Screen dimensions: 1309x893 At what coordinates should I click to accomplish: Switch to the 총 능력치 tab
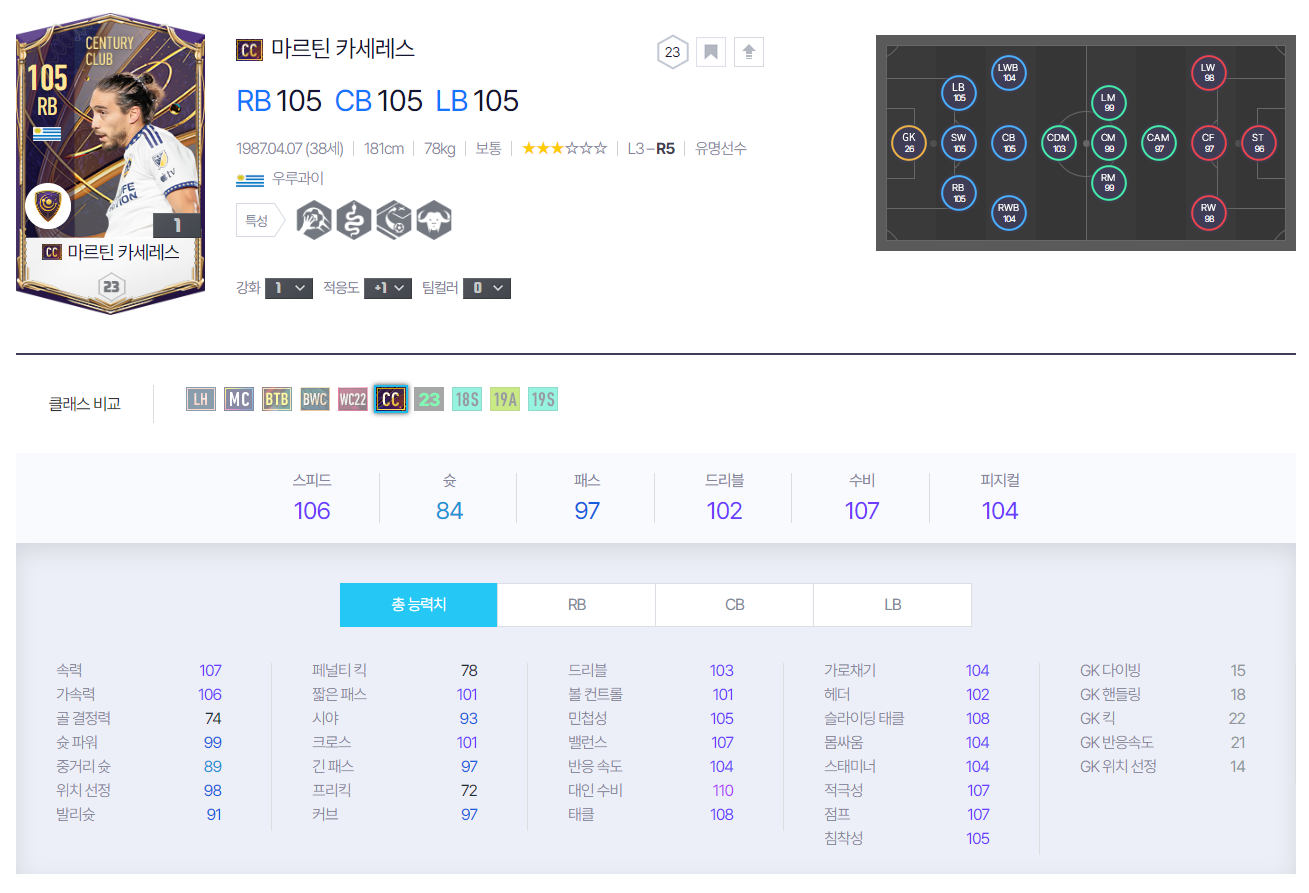419,605
